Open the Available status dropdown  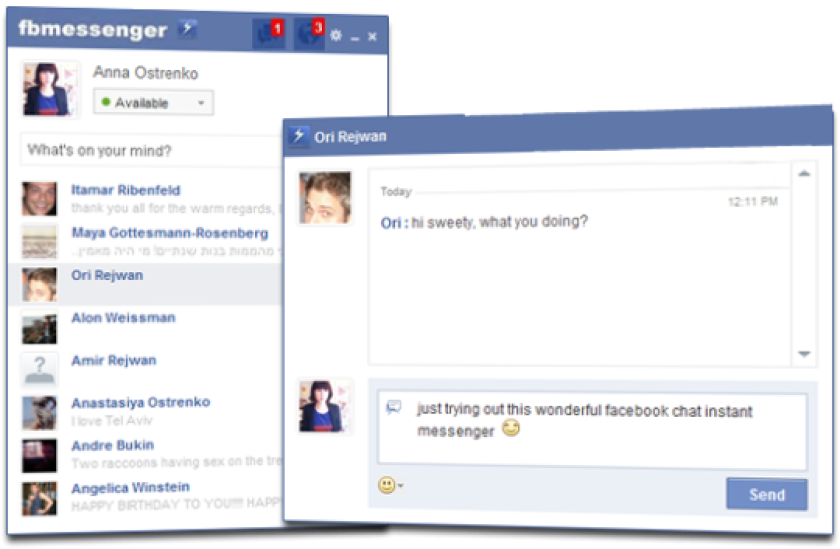click(153, 102)
